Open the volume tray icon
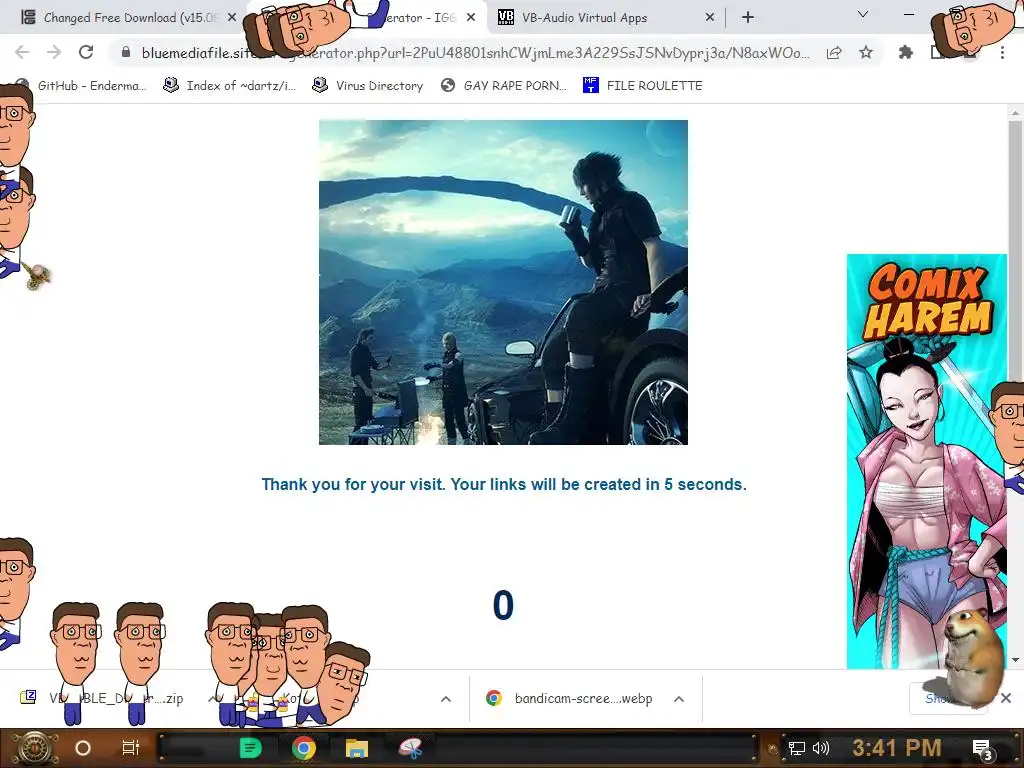Viewport: 1024px width, 768px height. (x=821, y=748)
